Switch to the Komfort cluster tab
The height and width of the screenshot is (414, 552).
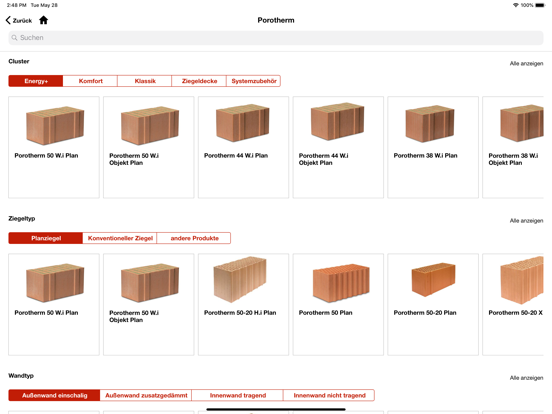(x=90, y=81)
